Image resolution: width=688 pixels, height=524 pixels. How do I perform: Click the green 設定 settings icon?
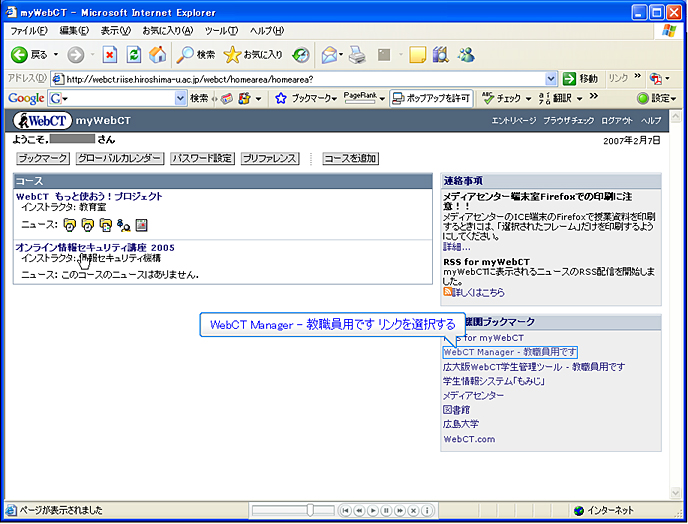point(642,98)
